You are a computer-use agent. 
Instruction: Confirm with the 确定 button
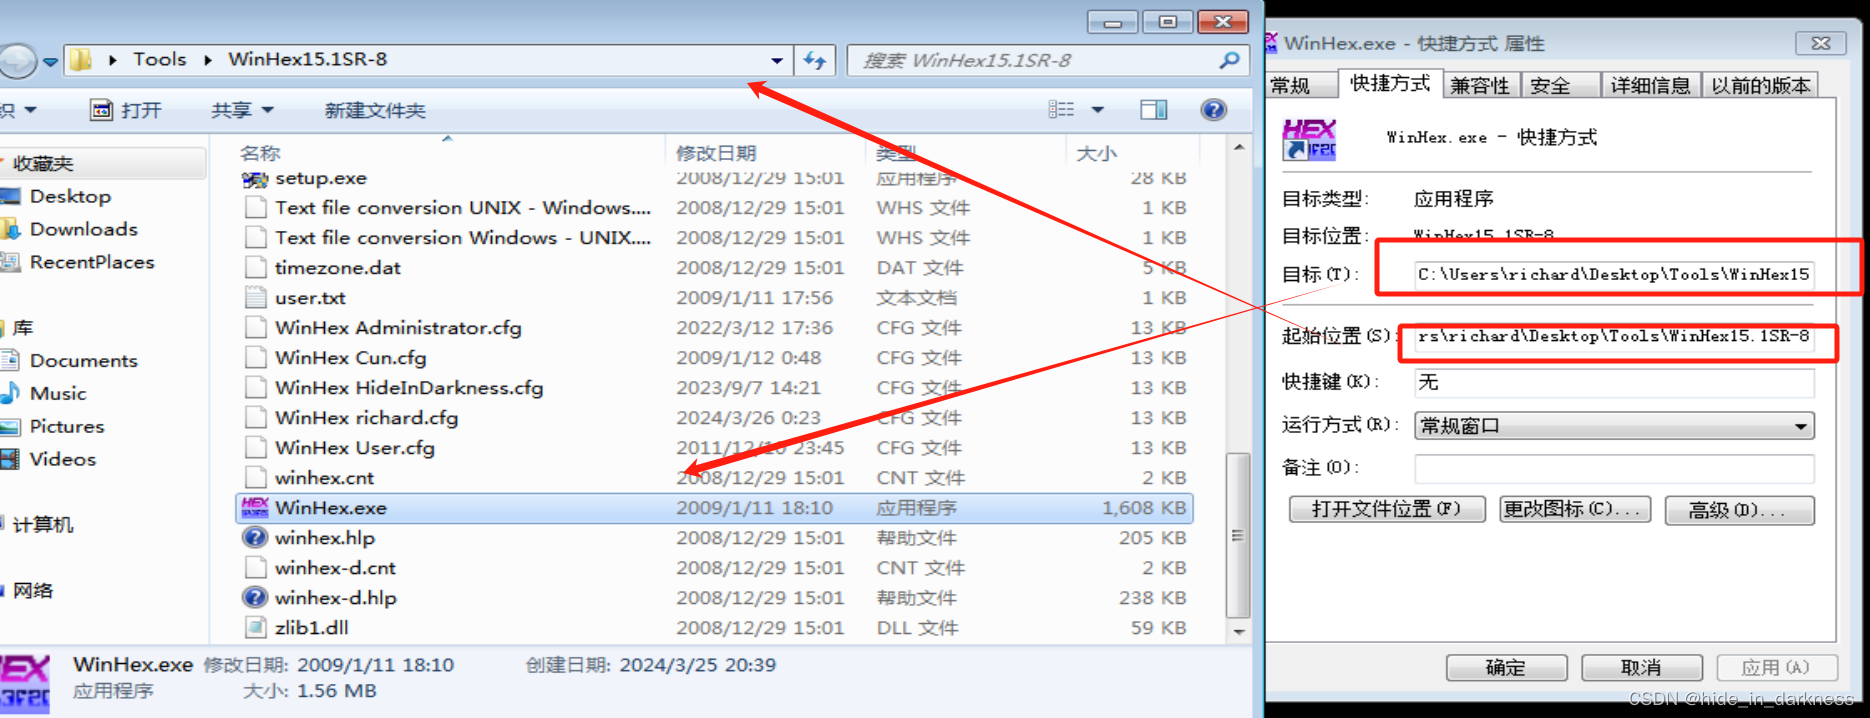(x=1506, y=667)
